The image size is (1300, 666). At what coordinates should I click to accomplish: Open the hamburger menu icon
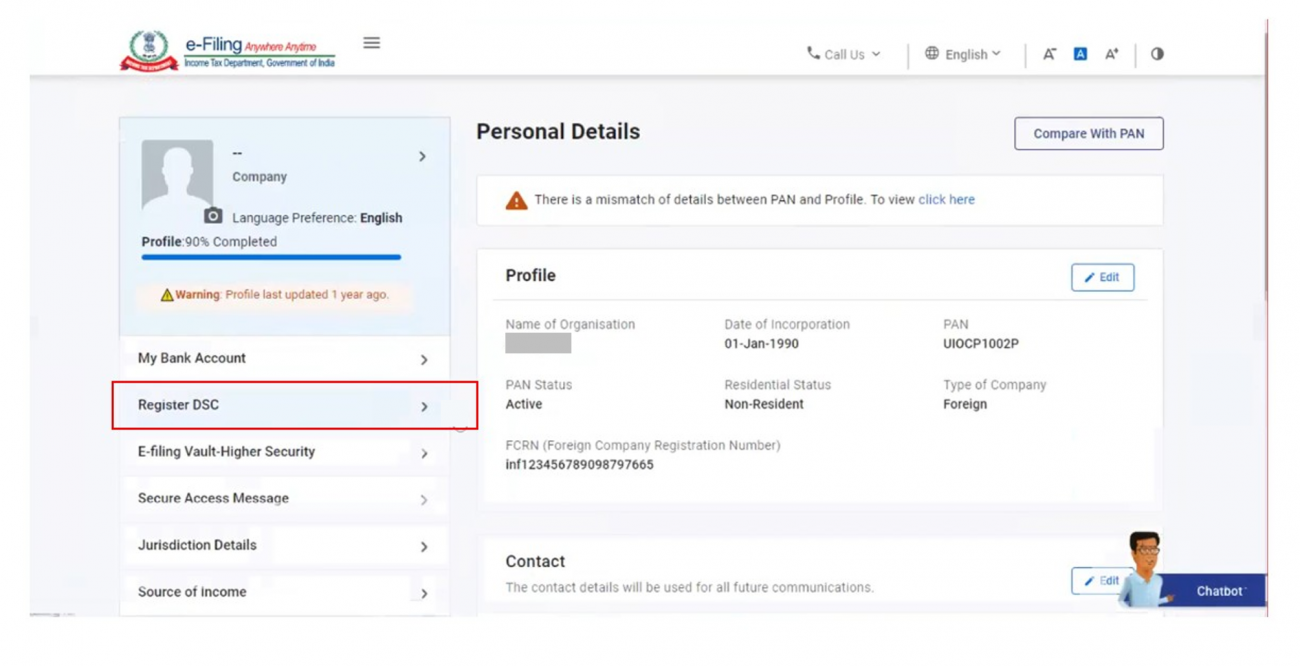(x=371, y=43)
